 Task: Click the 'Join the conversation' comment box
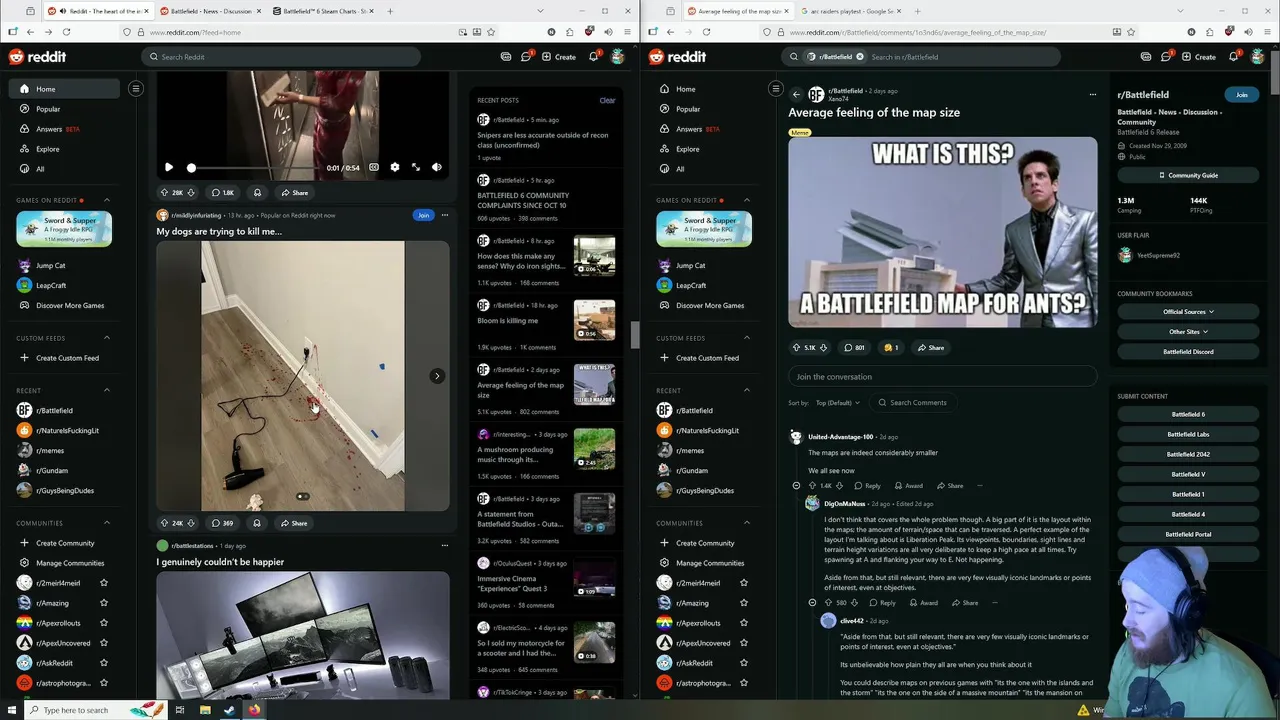point(942,377)
